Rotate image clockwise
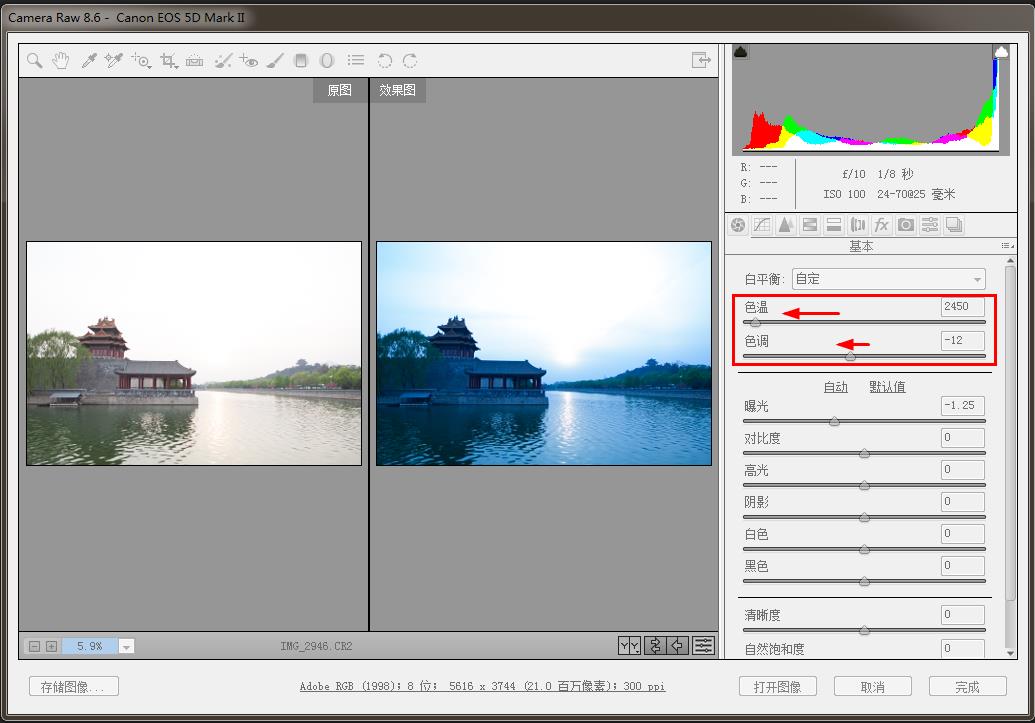Viewport: 1035px width, 723px height. click(410, 61)
